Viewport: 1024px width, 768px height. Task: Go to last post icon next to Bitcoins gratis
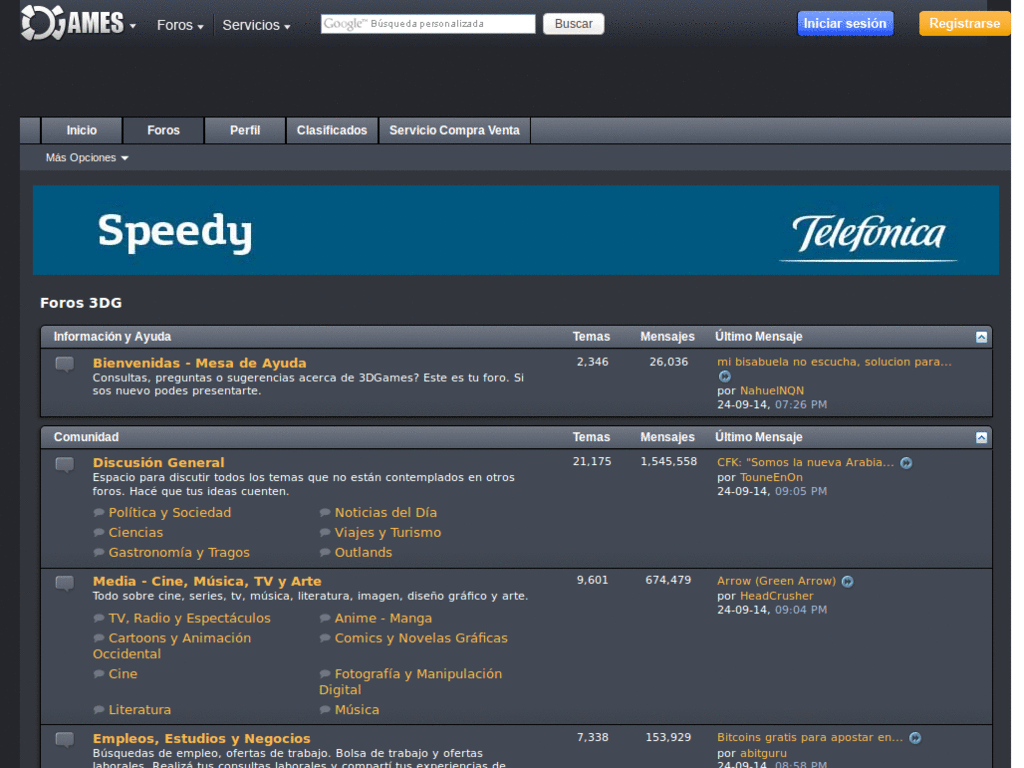(x=916, y=738)
